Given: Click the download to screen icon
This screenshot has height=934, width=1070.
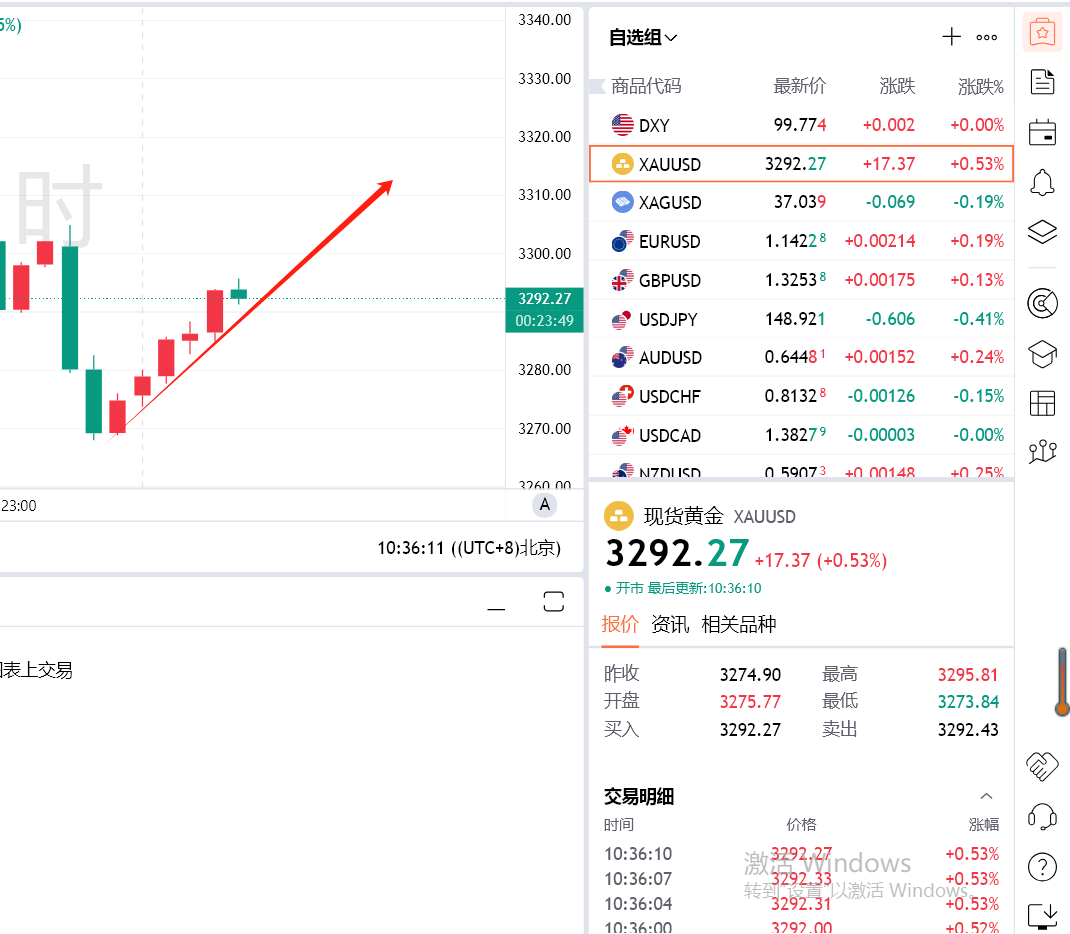Looking at the screenshot, I should [x=1042, y=916].
